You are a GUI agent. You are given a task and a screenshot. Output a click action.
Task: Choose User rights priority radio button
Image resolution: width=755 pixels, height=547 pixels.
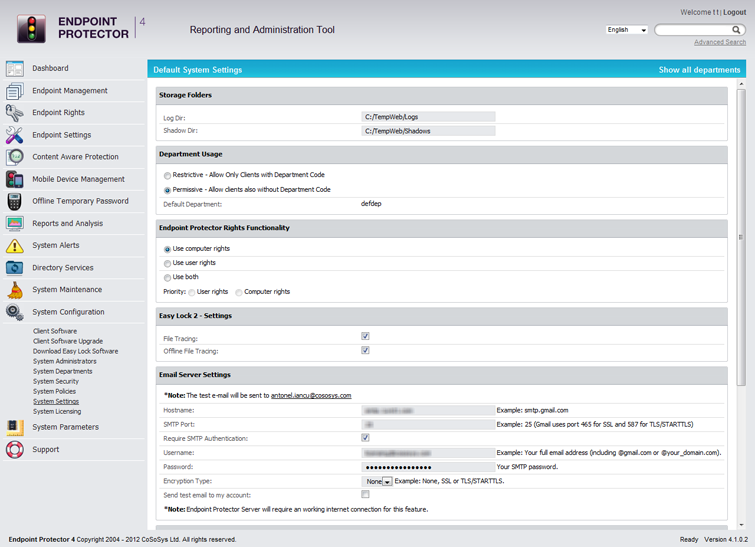[x=192, y=292]
